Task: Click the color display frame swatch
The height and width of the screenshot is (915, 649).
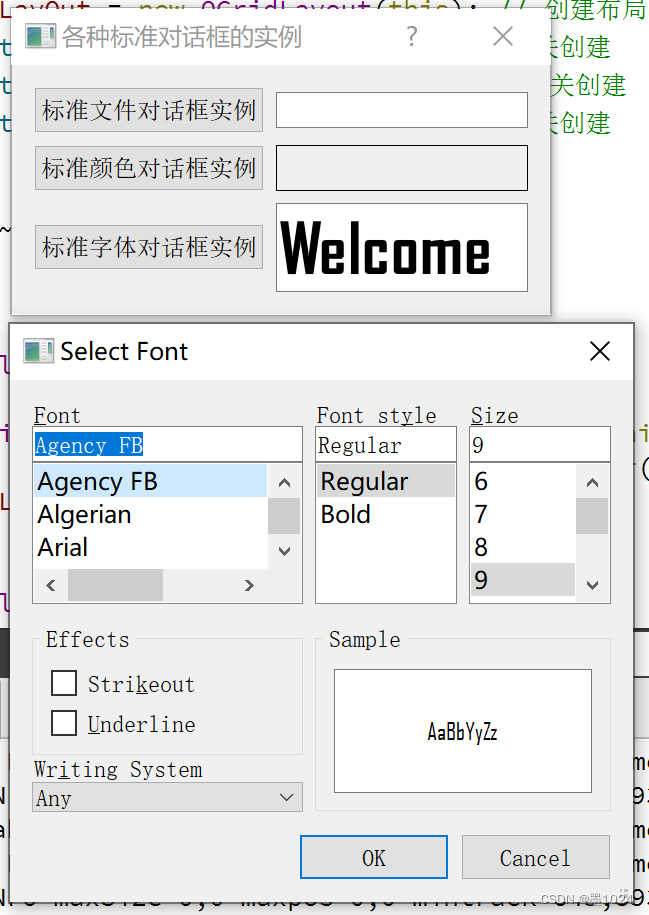Action: (402, 168)
